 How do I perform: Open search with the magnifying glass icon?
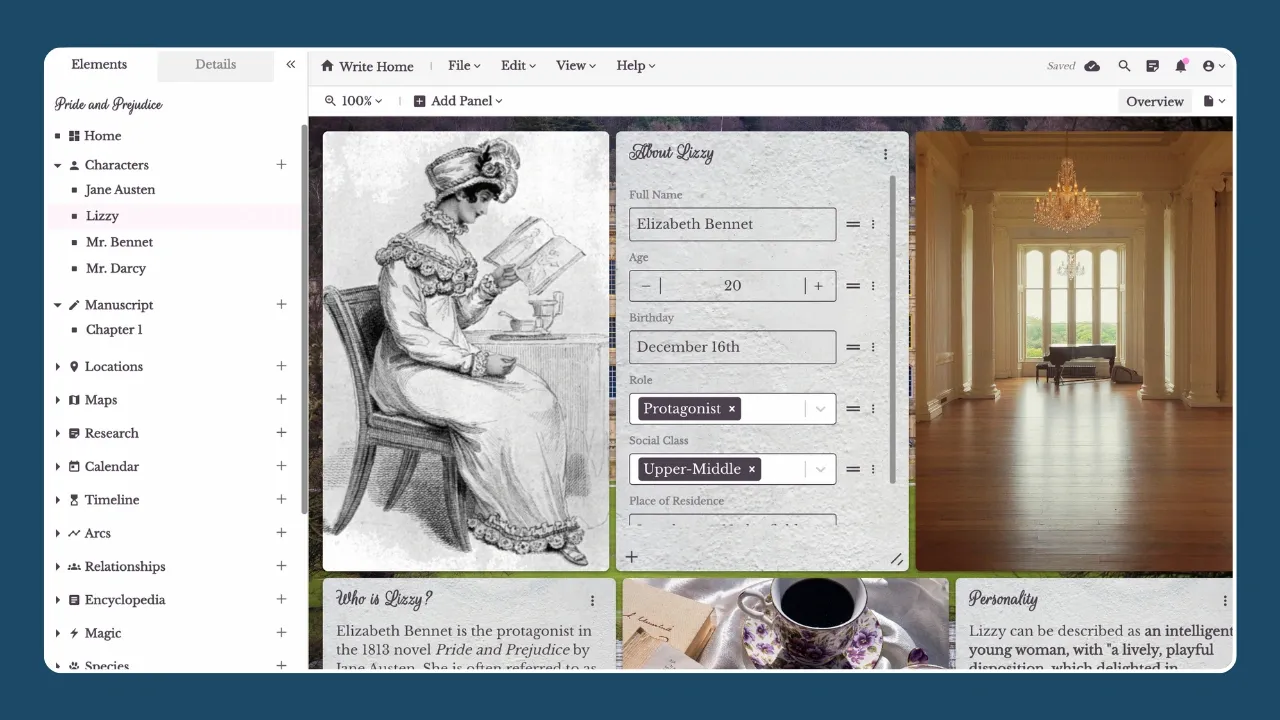[1124, 65]
